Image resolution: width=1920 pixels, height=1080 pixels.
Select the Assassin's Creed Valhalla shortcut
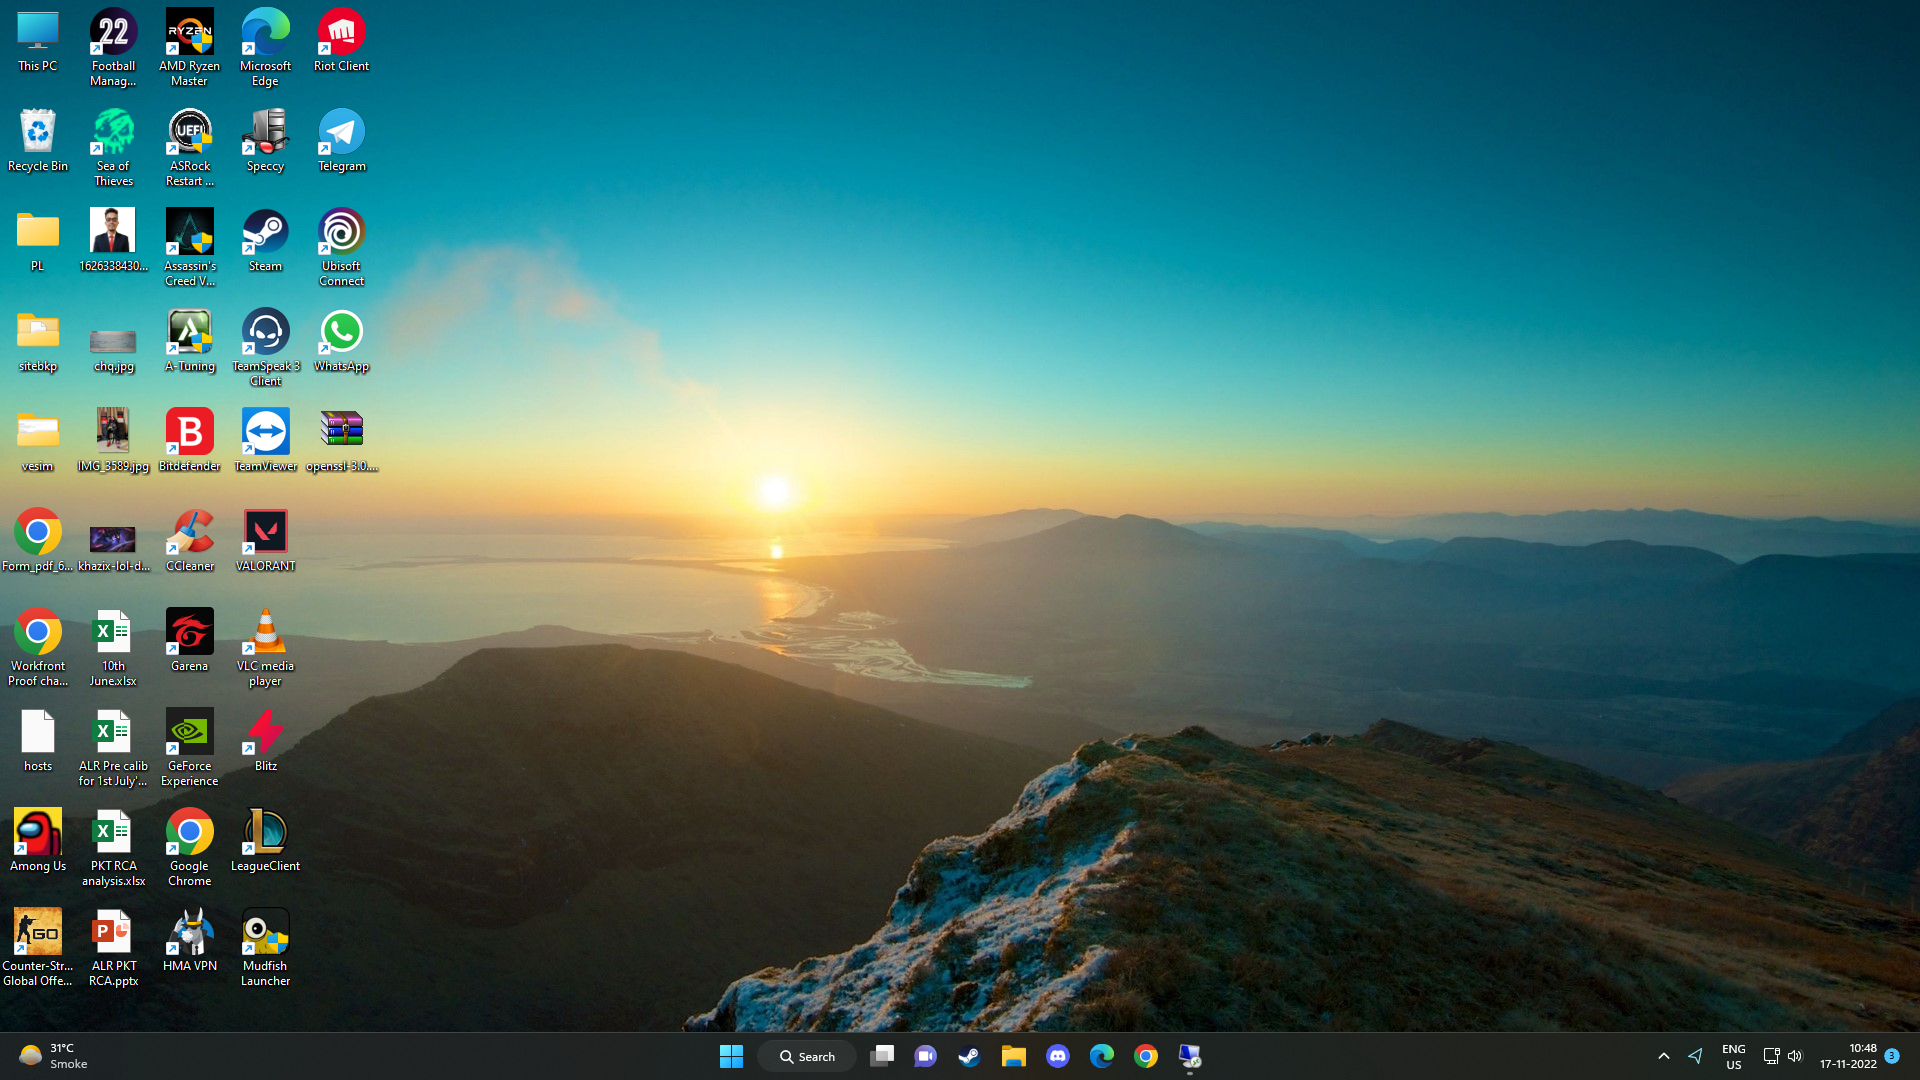(x=189, y=248)
